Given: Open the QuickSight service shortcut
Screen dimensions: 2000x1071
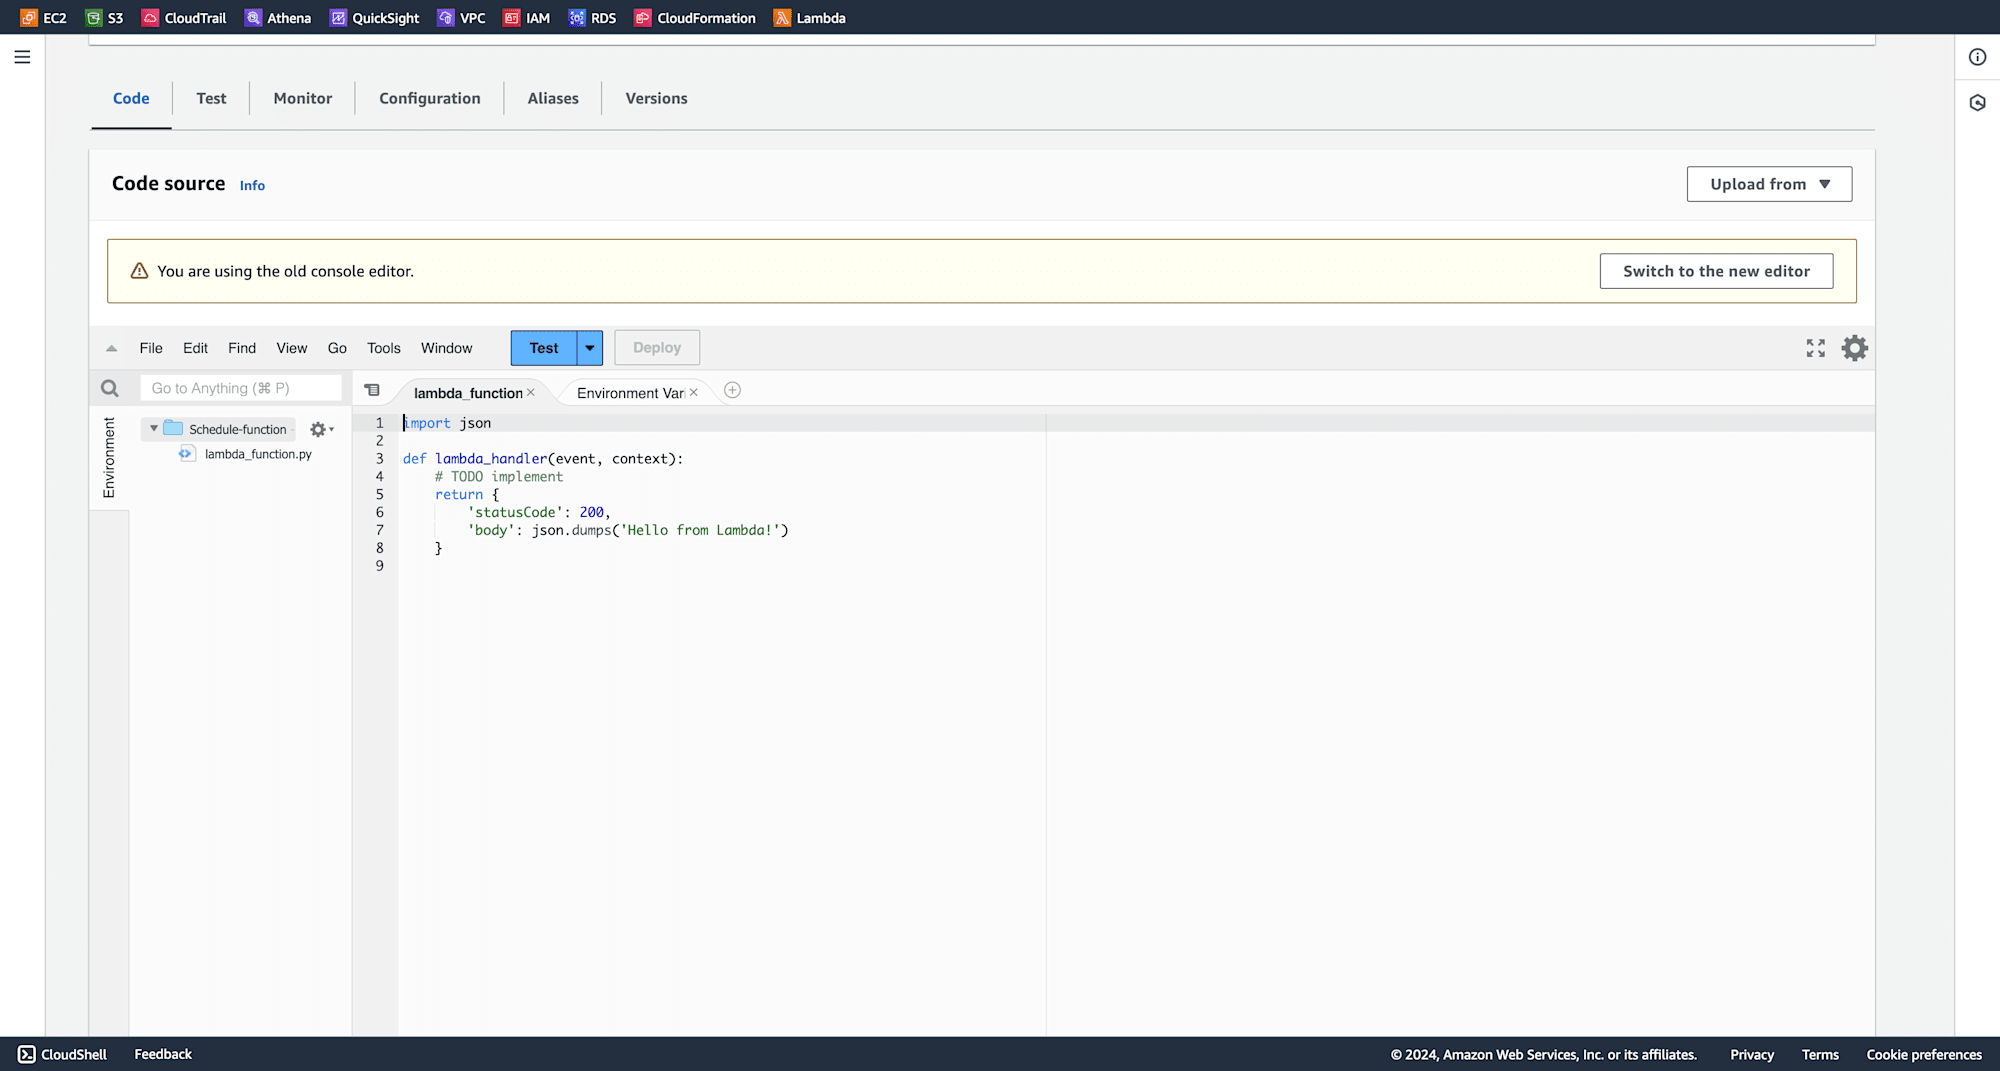Looking at the screenshot, I should [x=375, y=18].
